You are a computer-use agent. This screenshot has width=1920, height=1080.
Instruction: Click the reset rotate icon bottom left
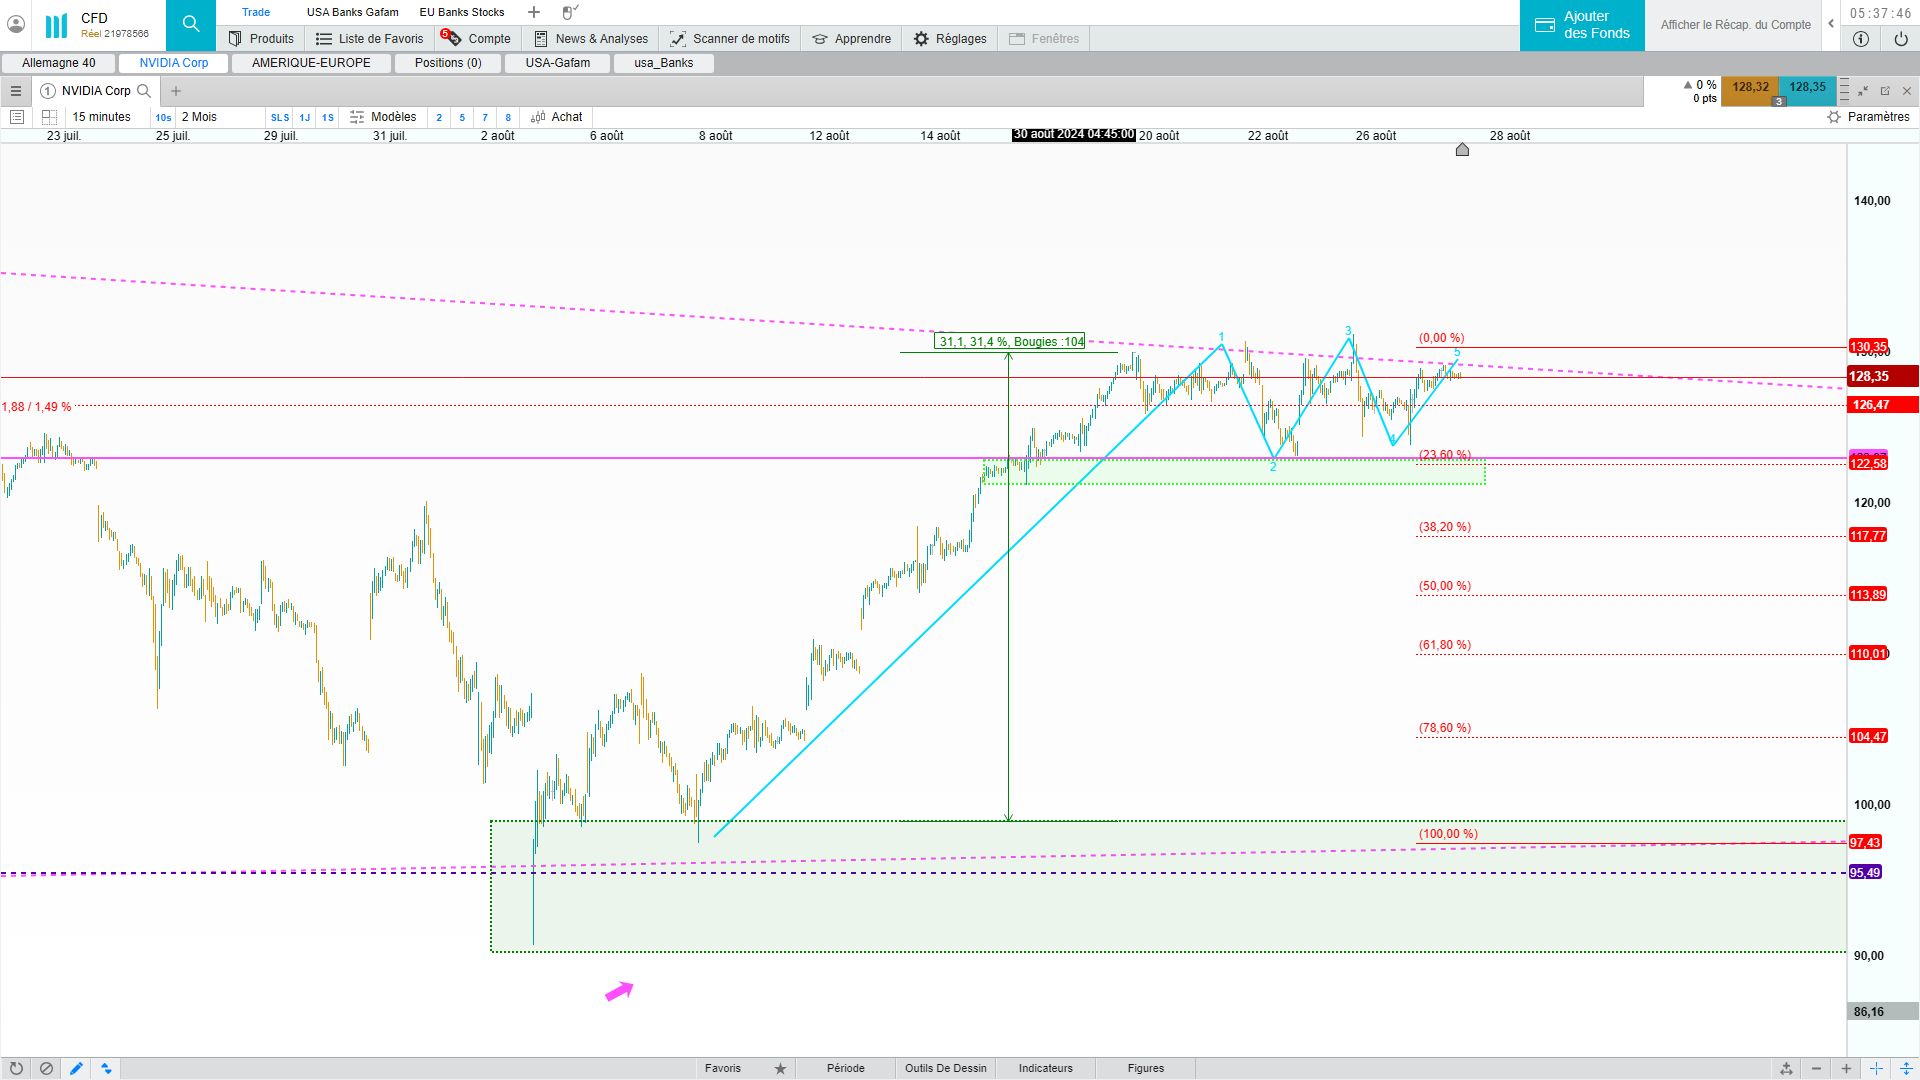(16, 1068)
